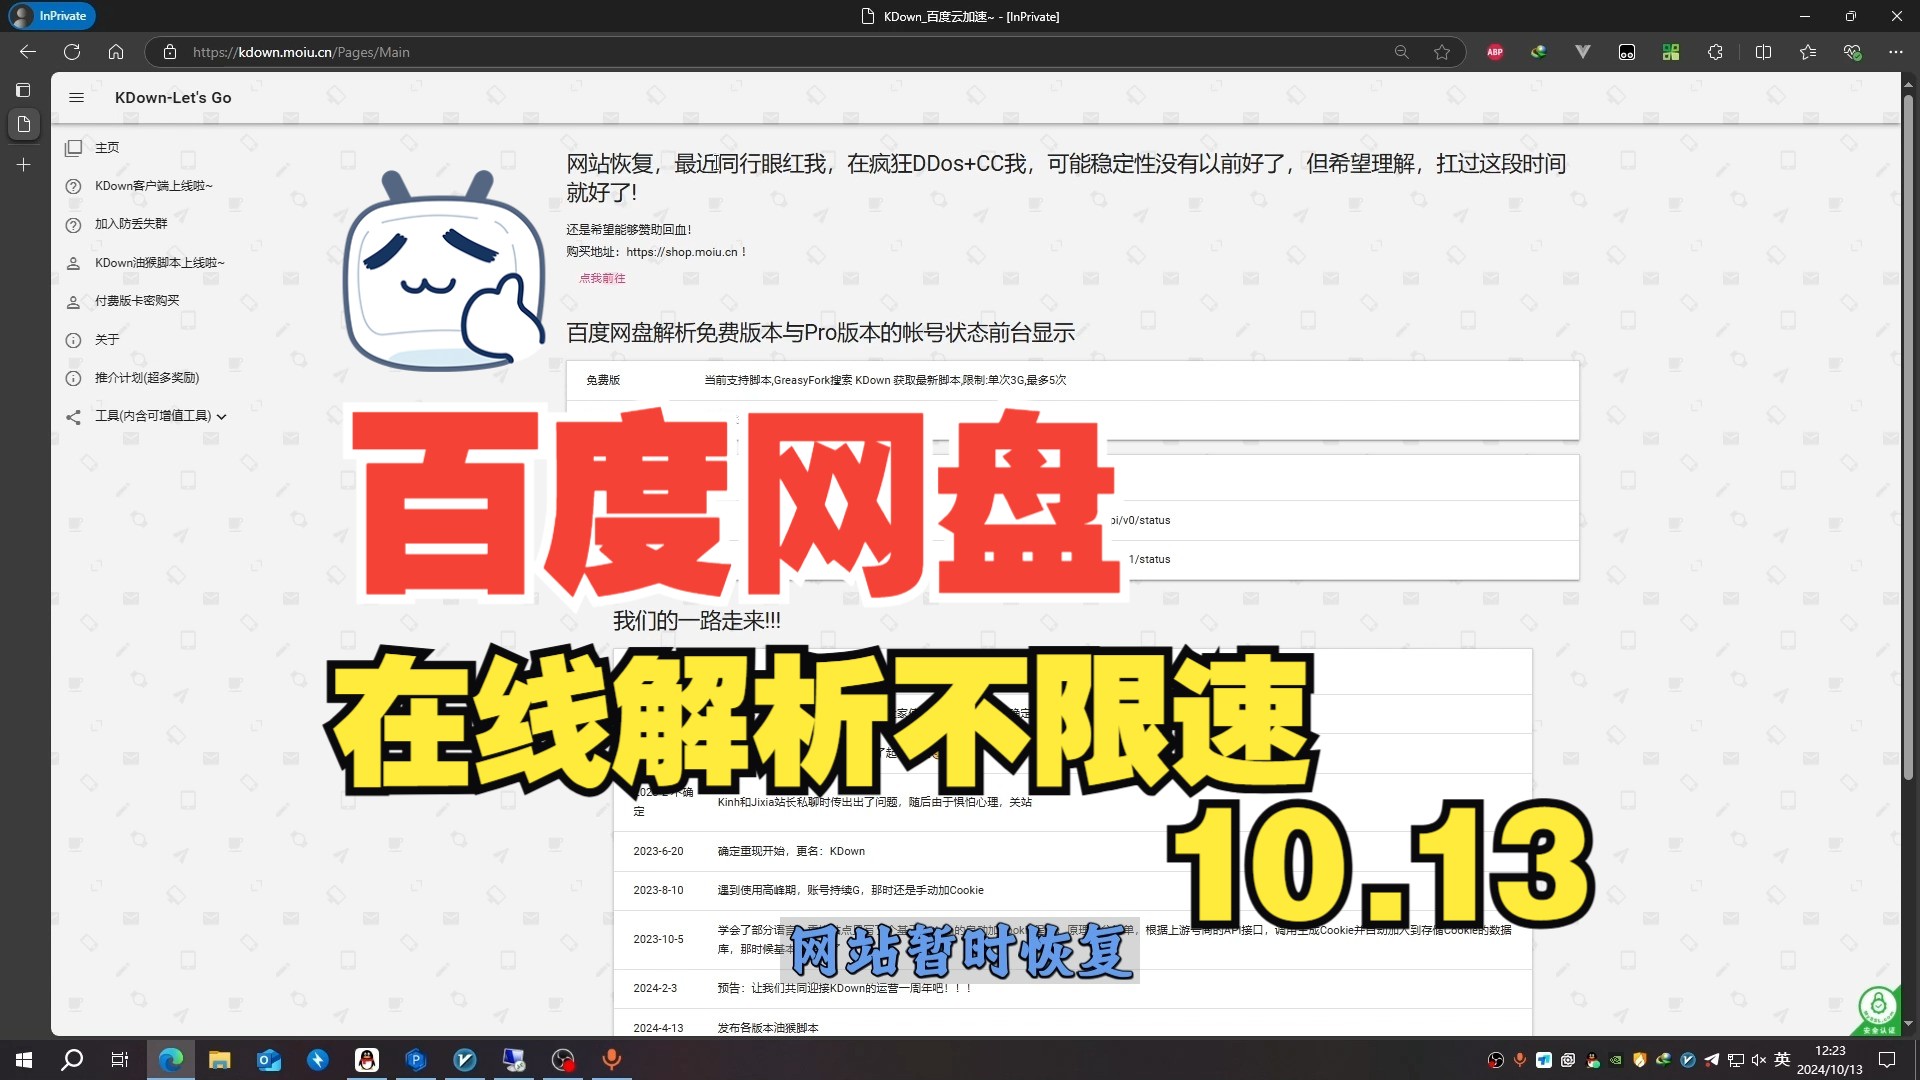
Task: Click the green security certification badge
Action: [x=1878, y=1010]
